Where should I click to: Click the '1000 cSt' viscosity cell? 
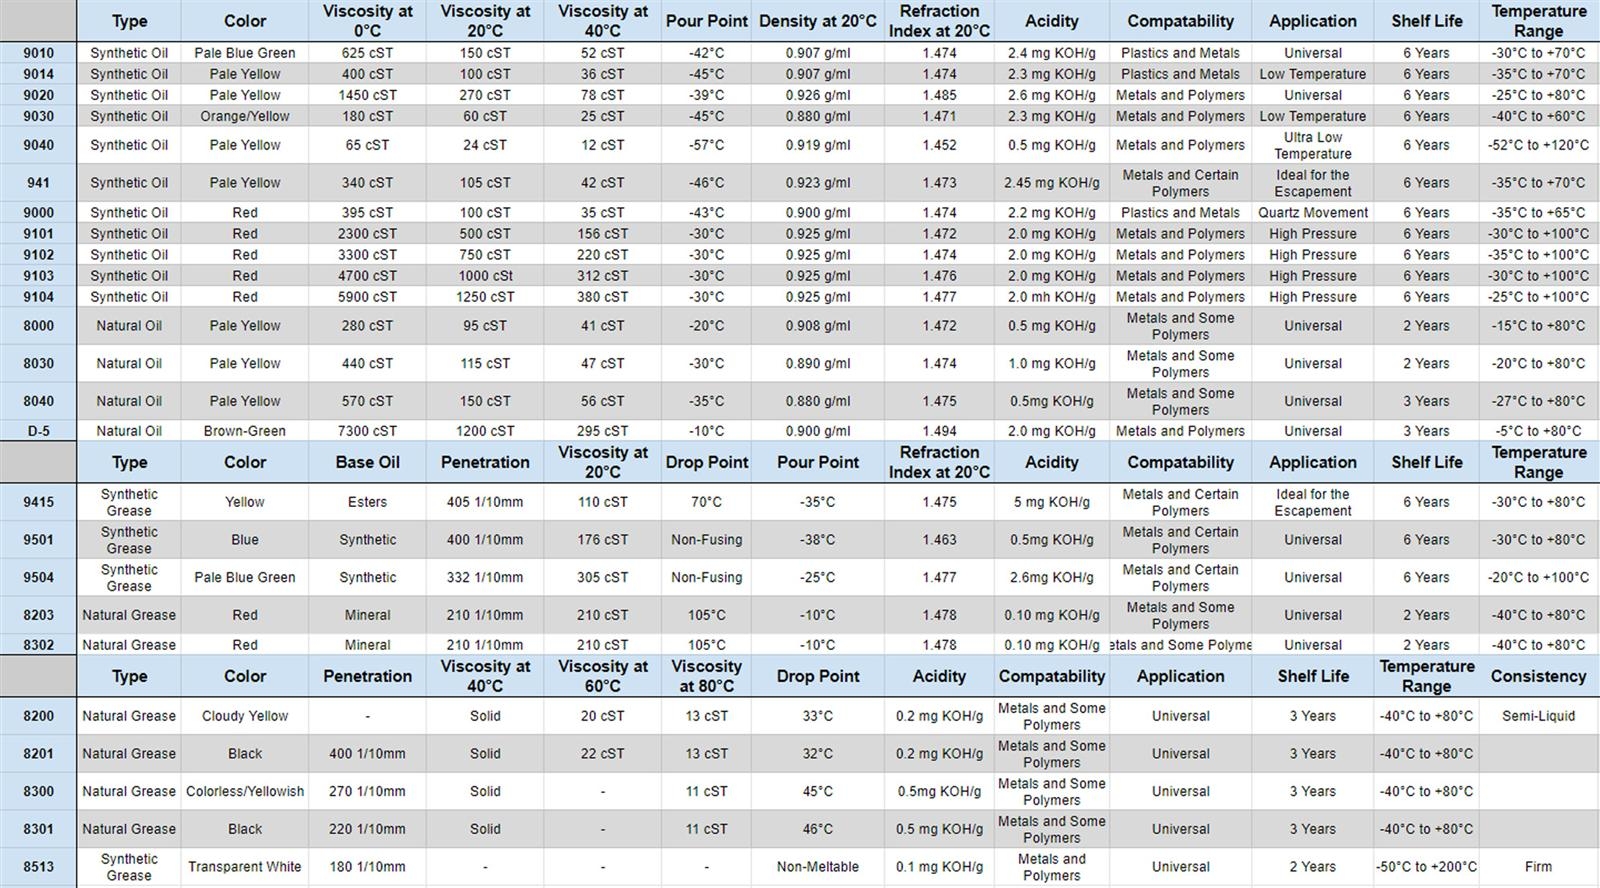(485, 276)
